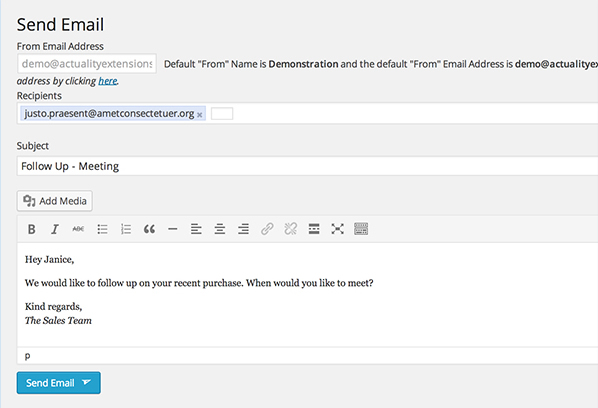Image resolution: width=598 pixels, height=408 pixels.
Task: Follow the 'here' link
Action: point(108,81)
